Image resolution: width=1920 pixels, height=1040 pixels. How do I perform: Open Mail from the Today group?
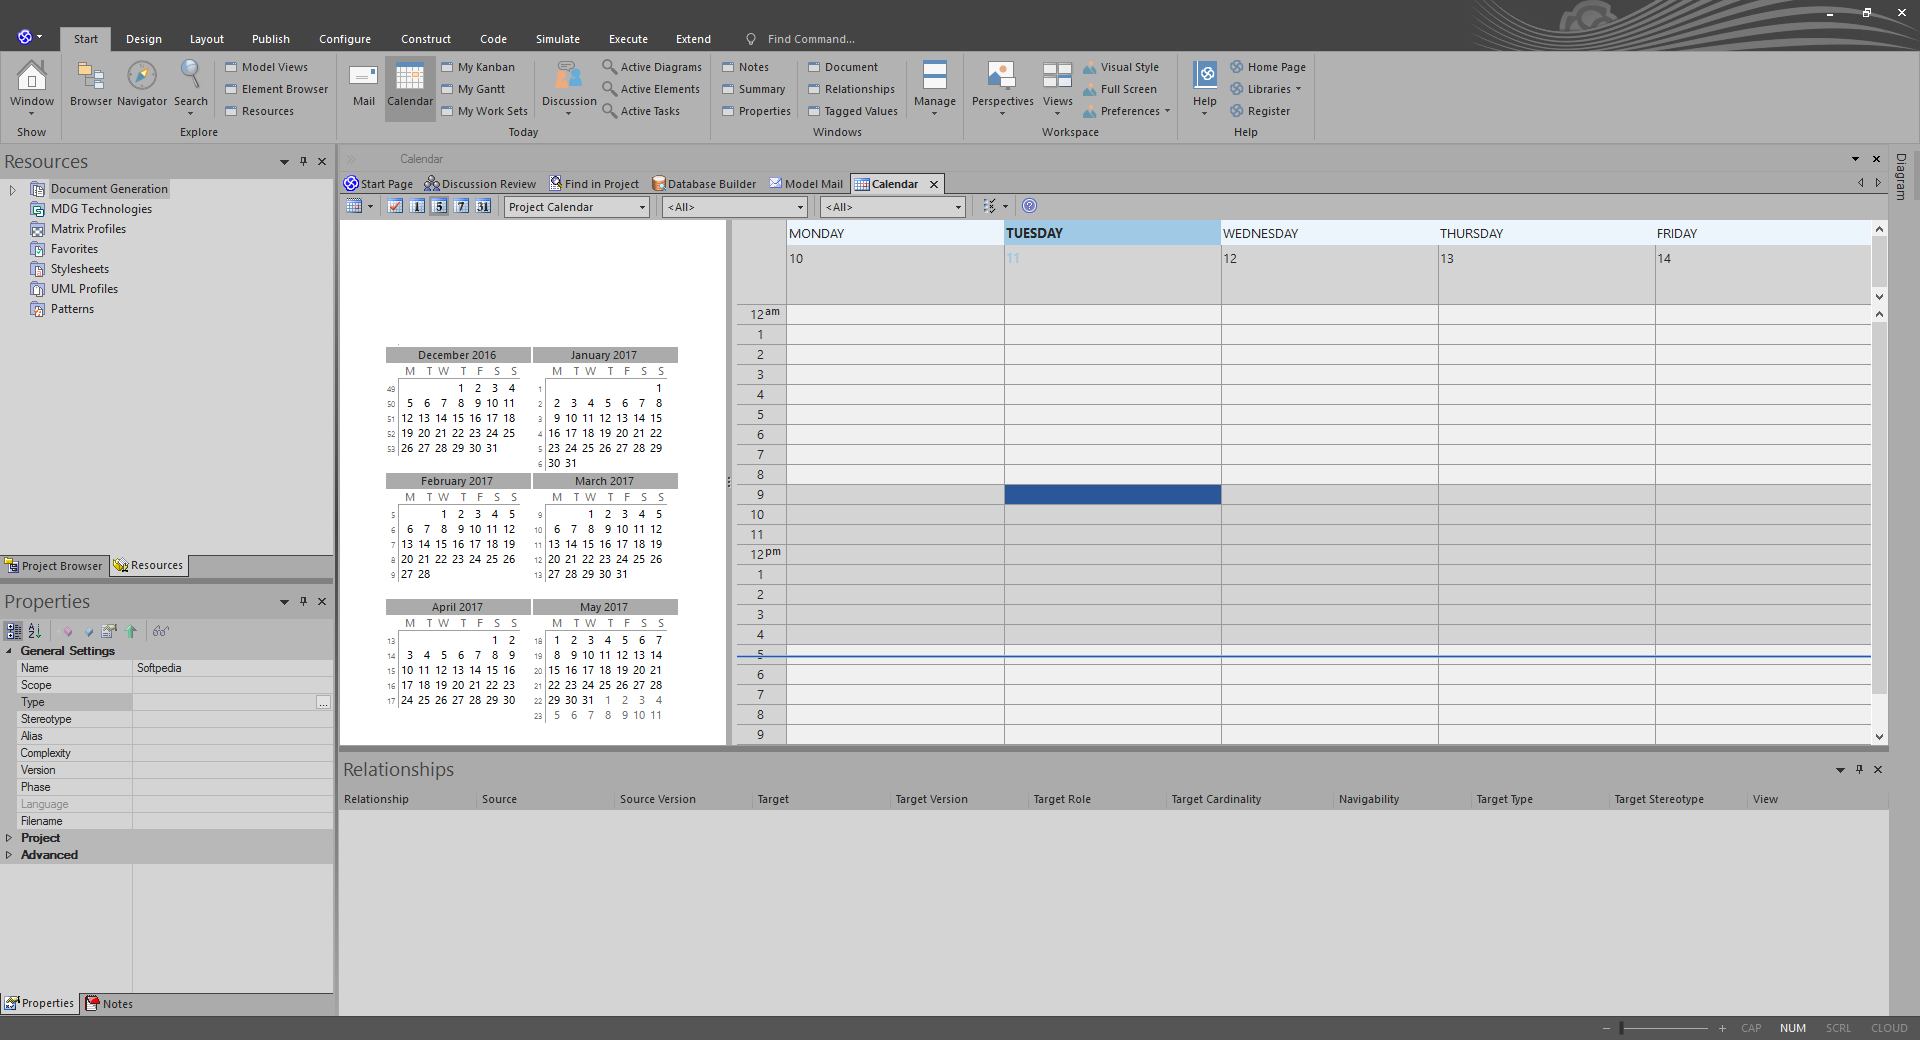[x=363, y=83]
